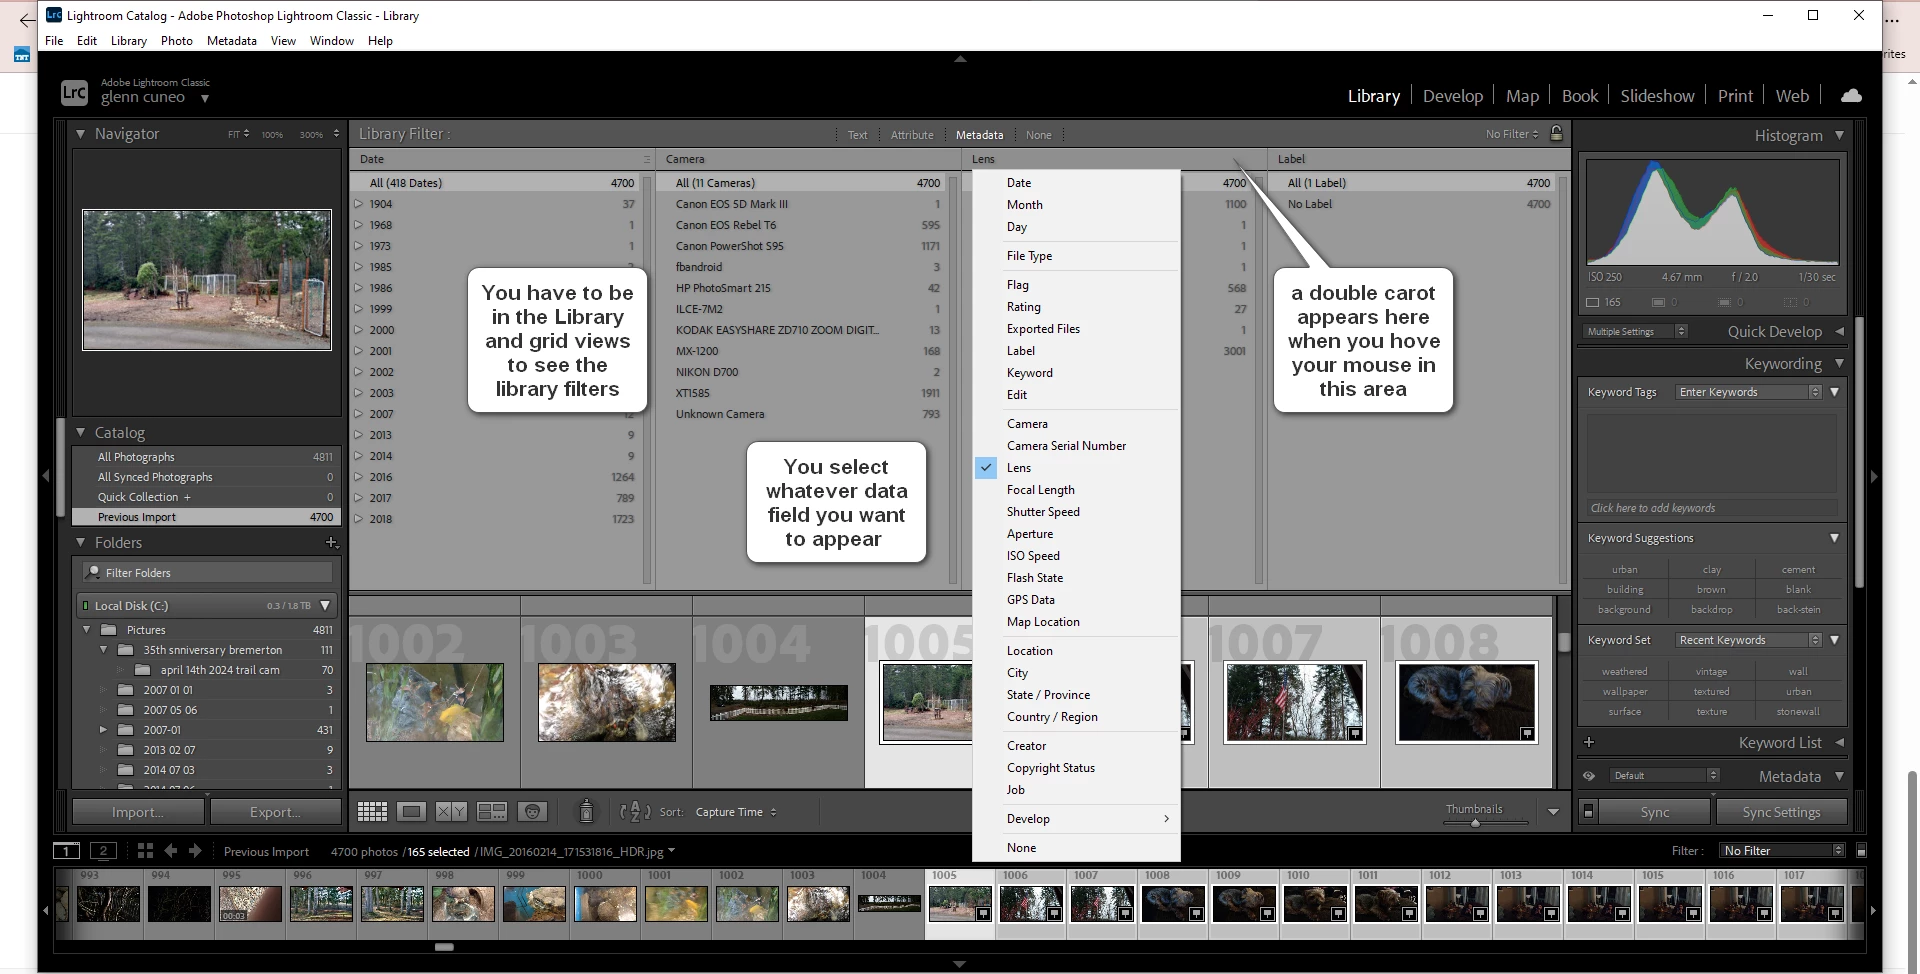Open the Photo menu in the menu bar
The width and height of the screenshot is (1920, 974).
click(176, 41)
